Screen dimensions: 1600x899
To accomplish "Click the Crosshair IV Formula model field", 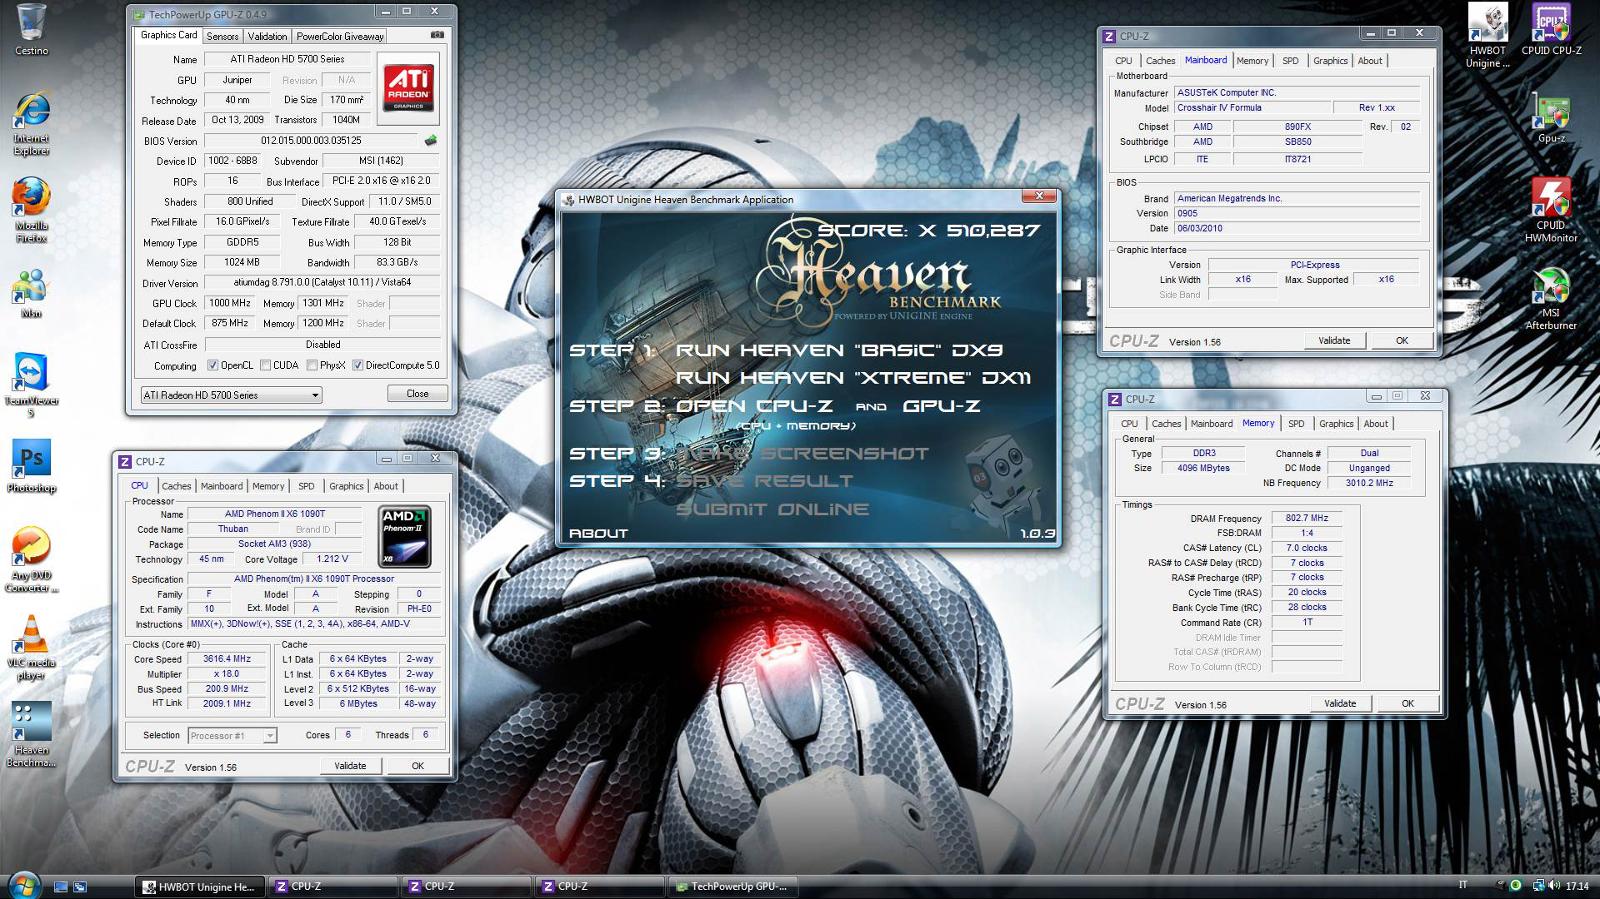I will point(1253,108).
